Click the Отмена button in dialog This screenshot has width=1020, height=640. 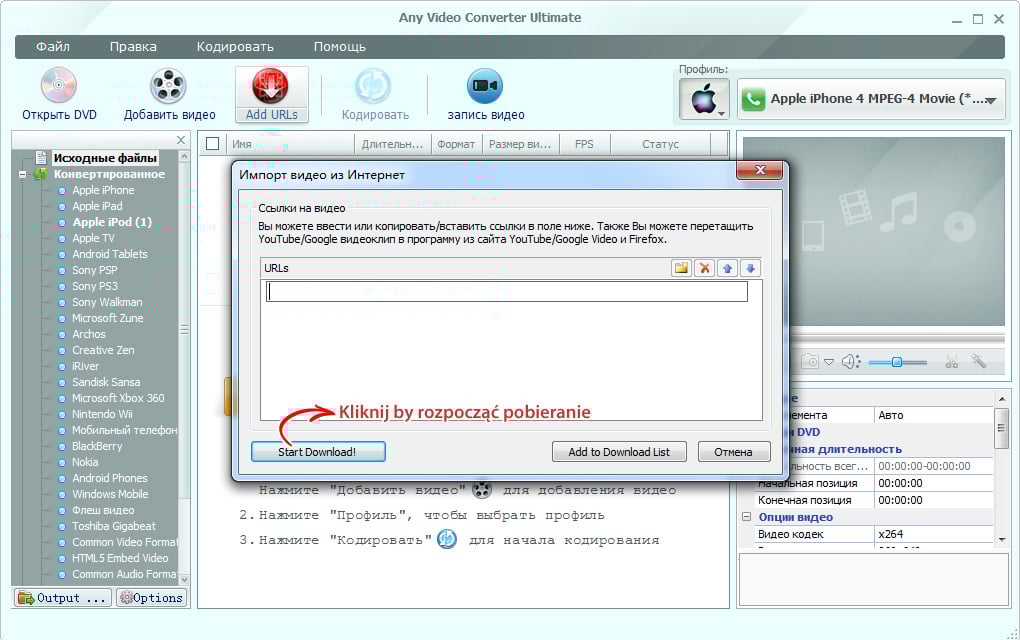[734, 451]
